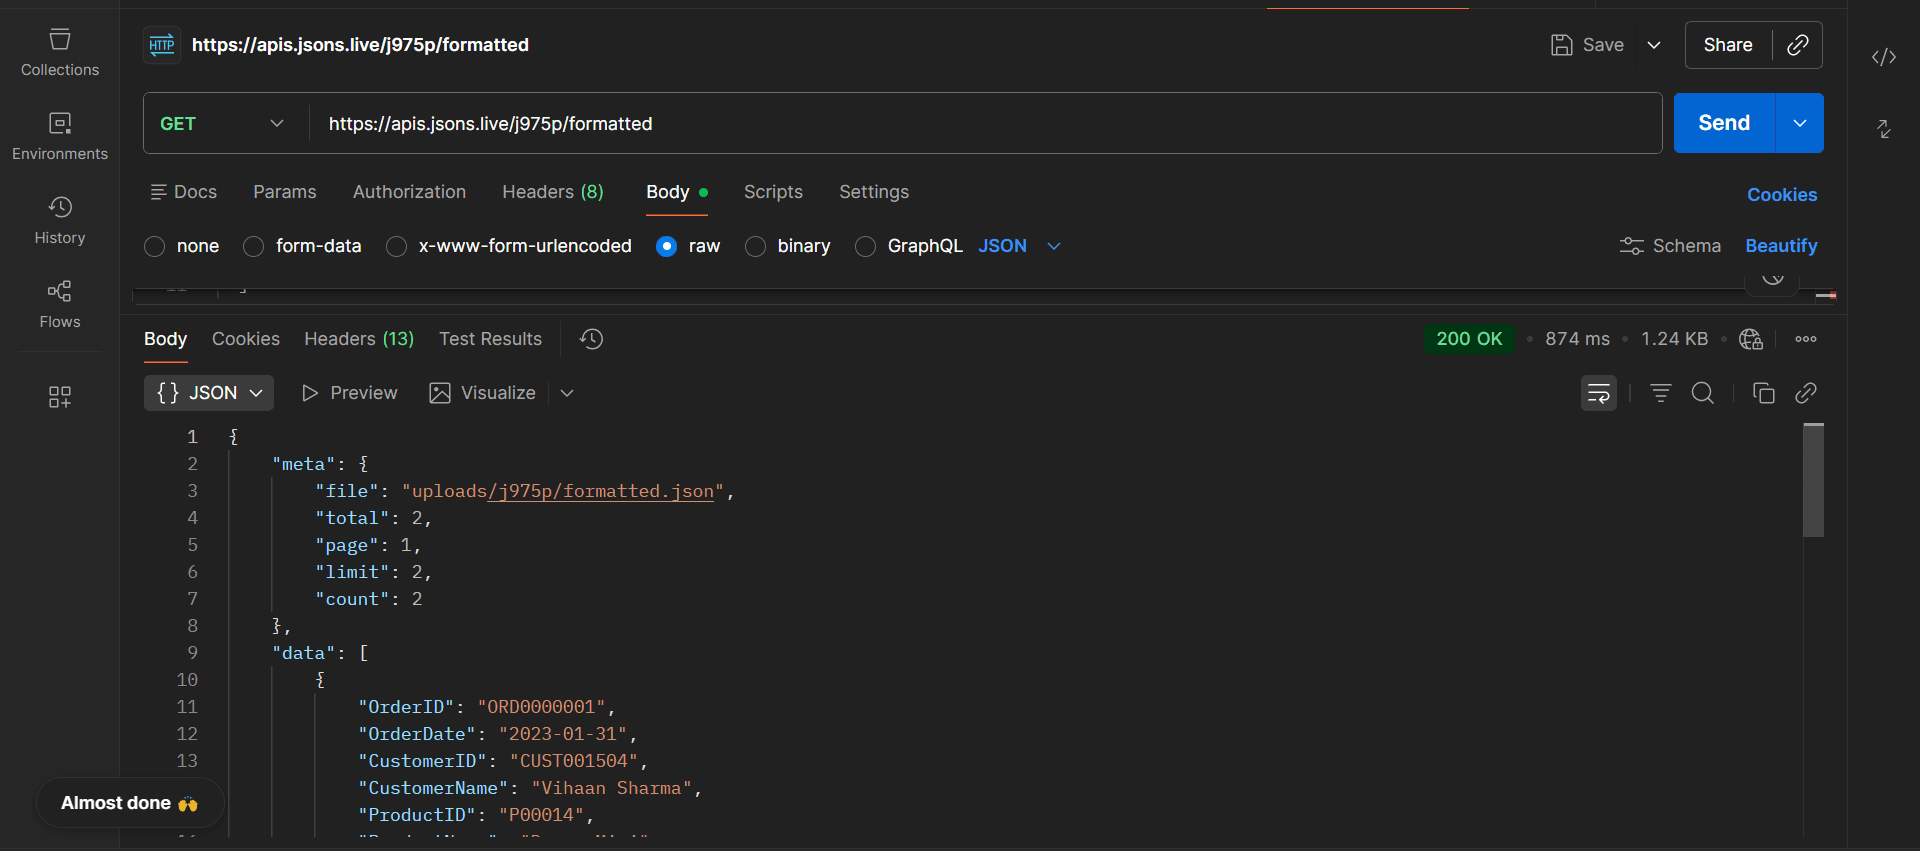Expand the Visualize options chevron
This screenshot has width=1920, height=851.
point(567,393)
